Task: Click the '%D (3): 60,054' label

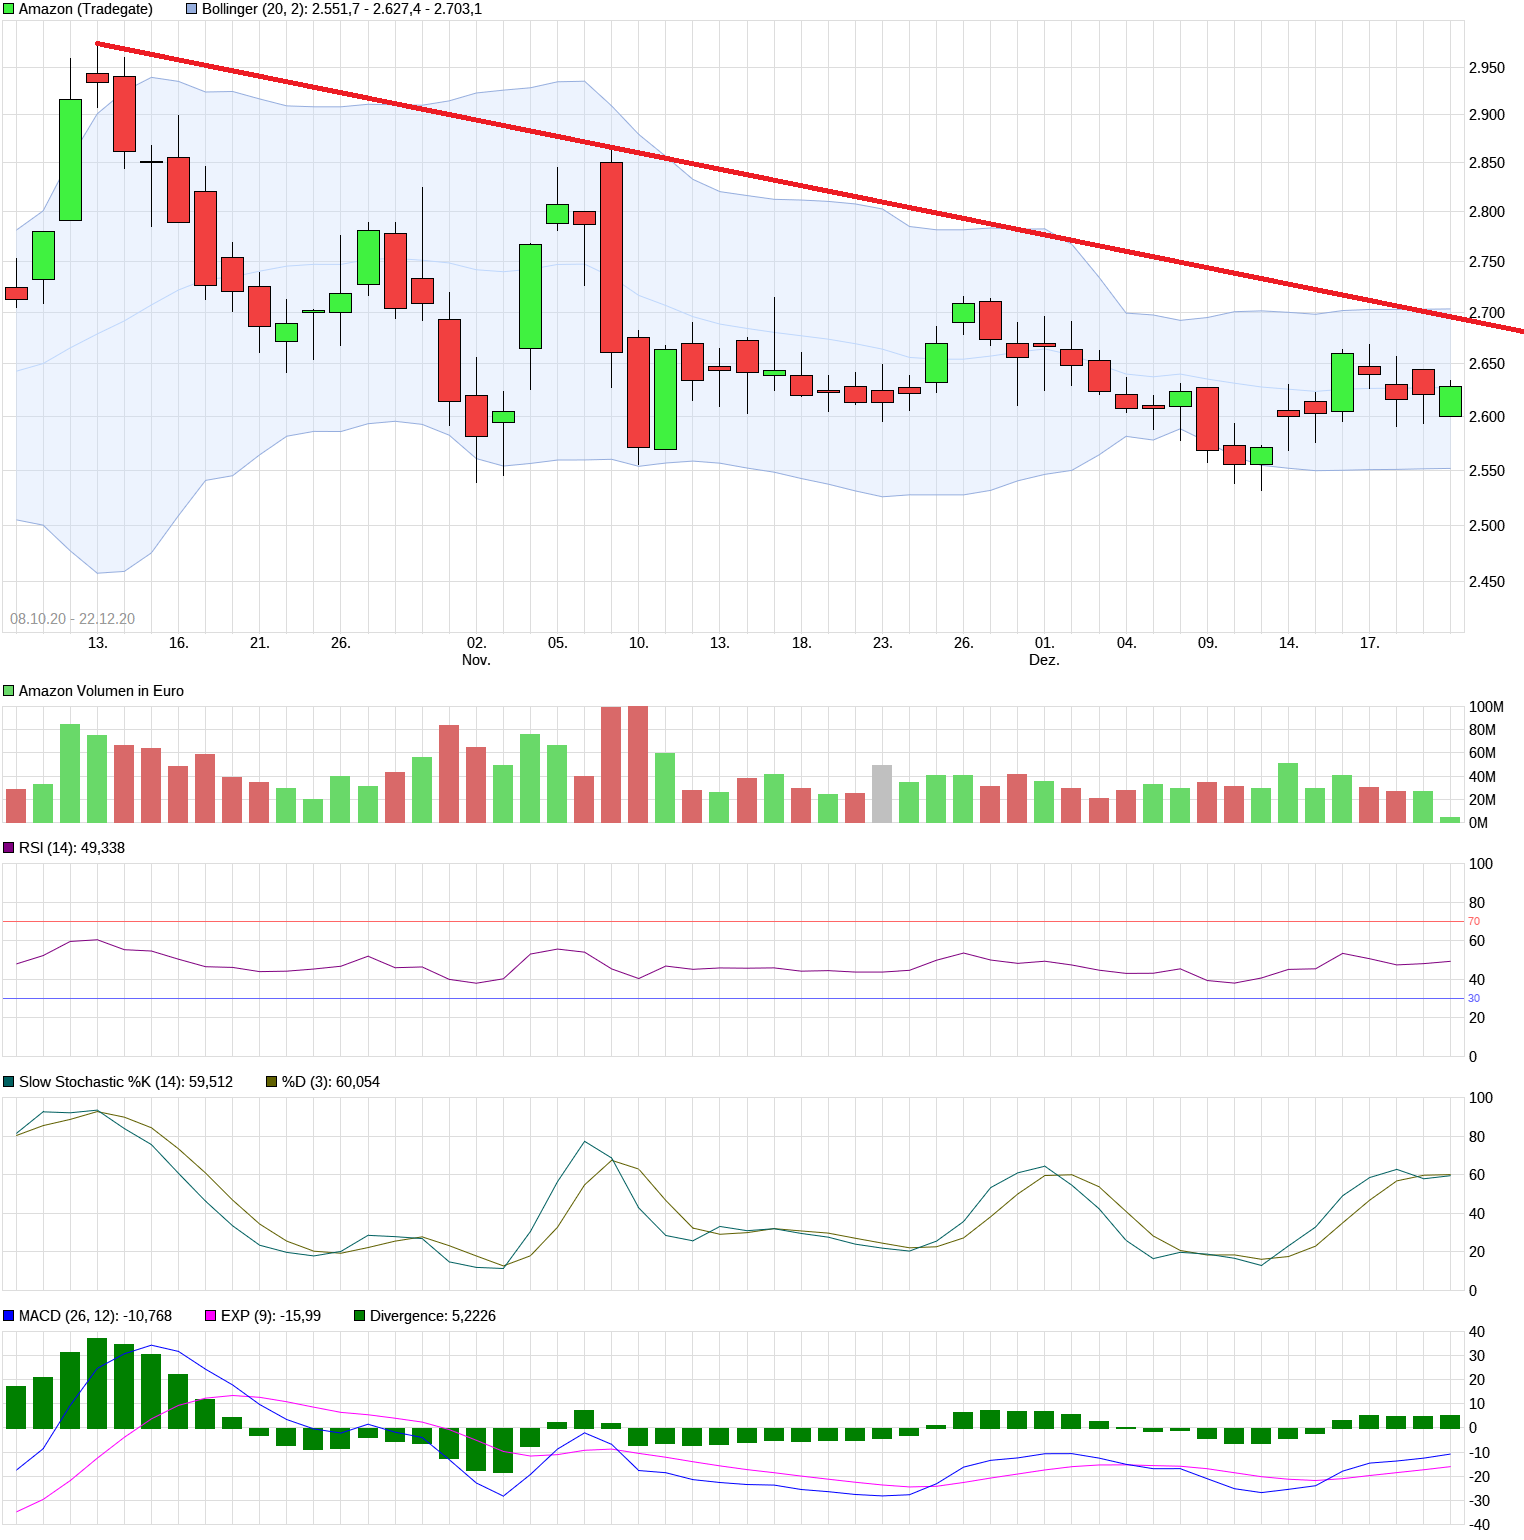Action: (x=331, y=1082)
